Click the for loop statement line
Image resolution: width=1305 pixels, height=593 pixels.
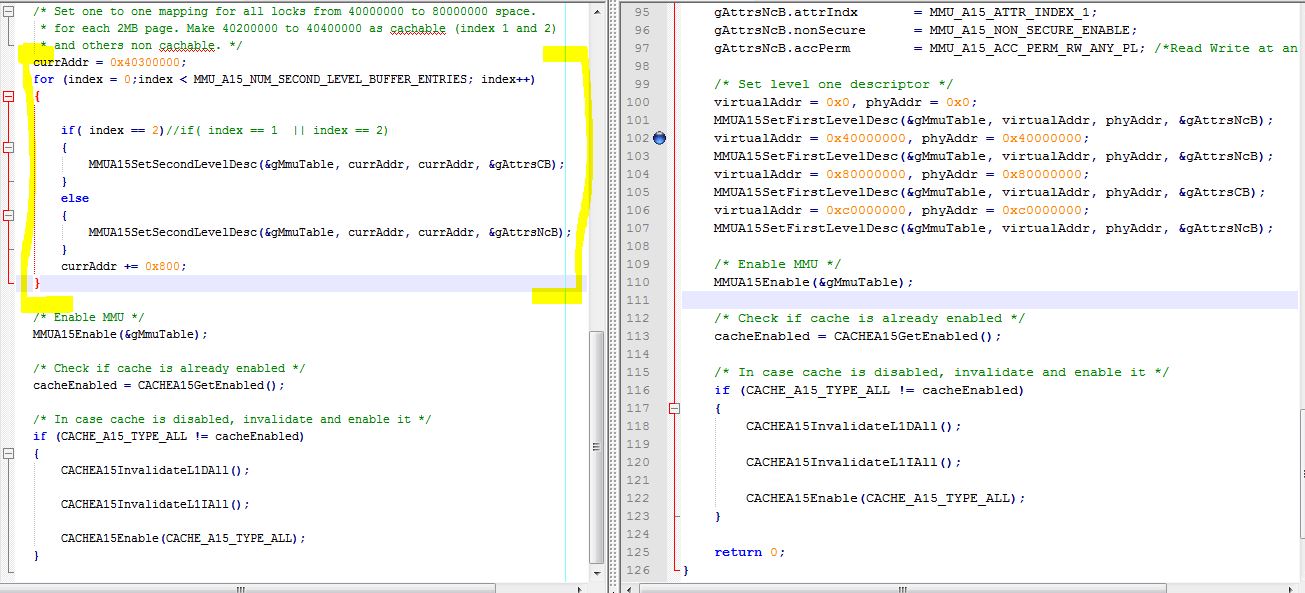(x=283, y=79)
